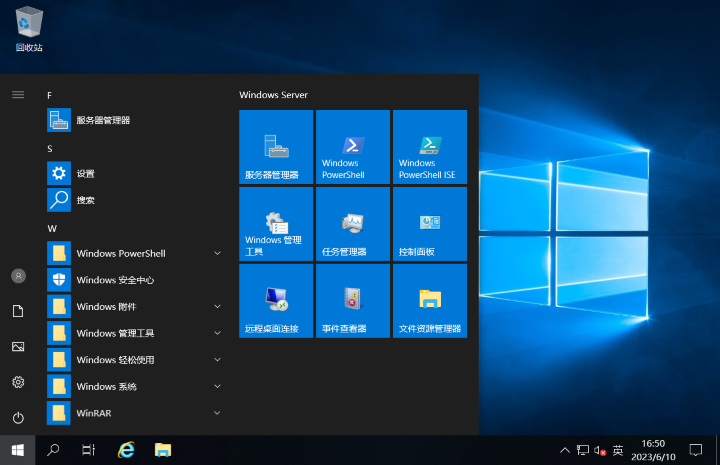
Task: Switch the 英 input method indicator
Action: (x=618, y=450)
